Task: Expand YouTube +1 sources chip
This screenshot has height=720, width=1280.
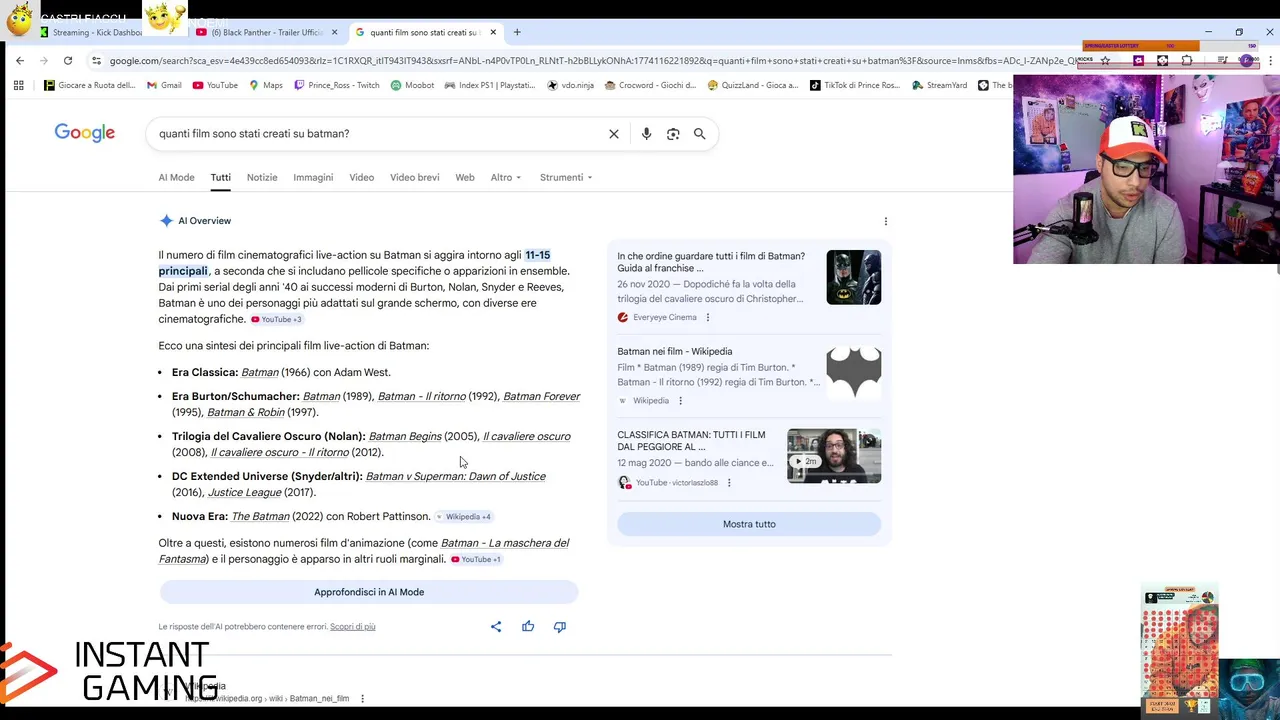Action: tap(476, 559)
